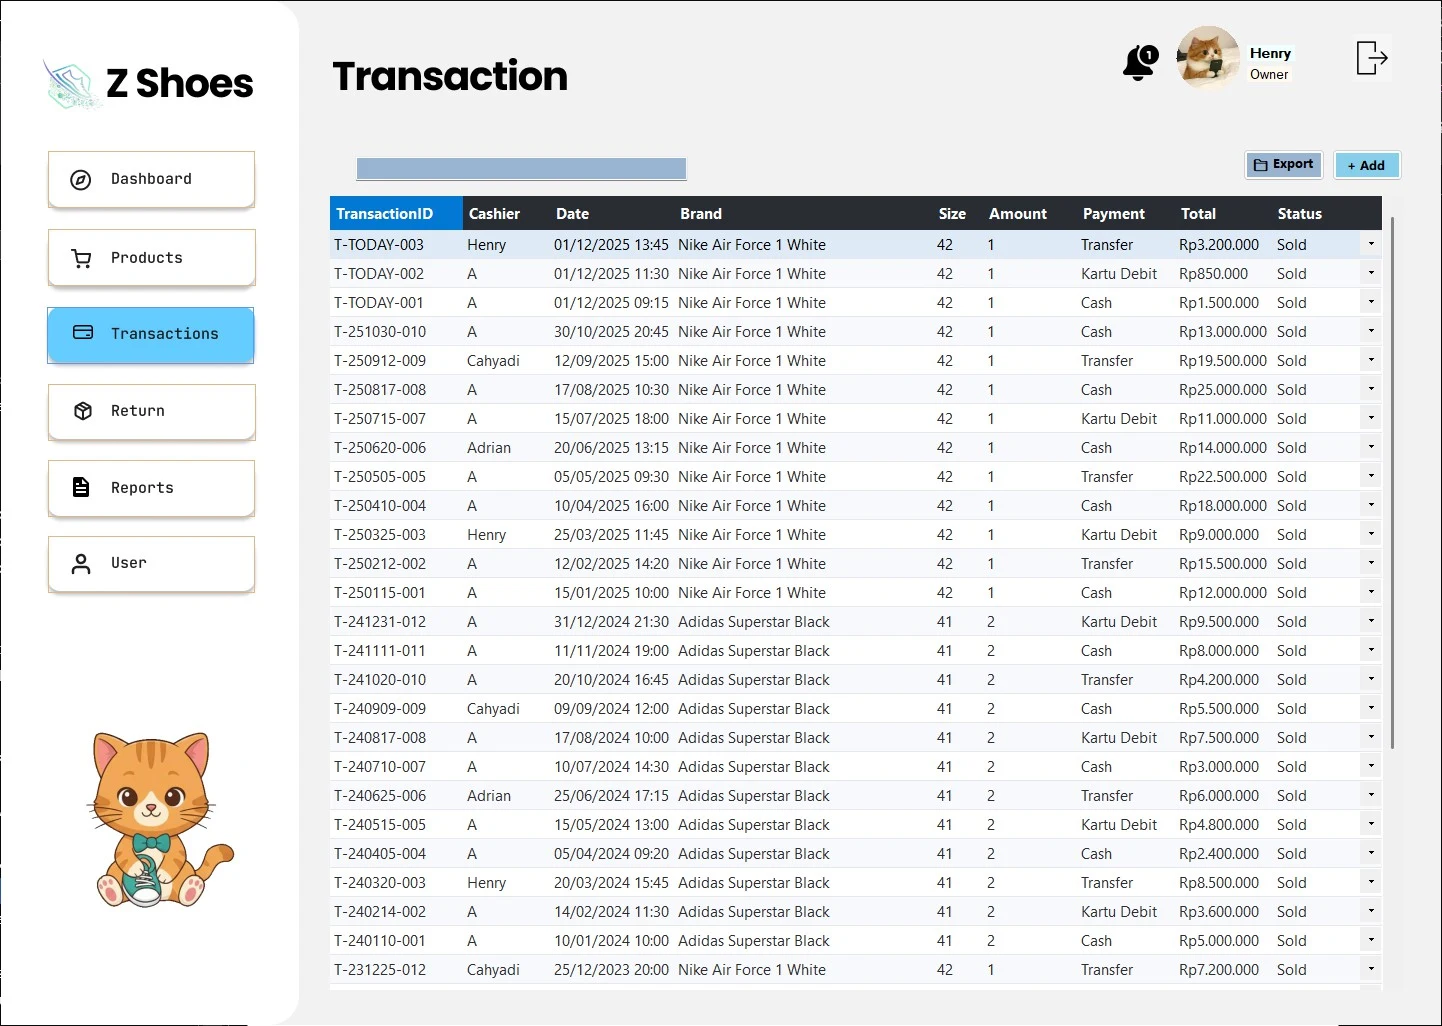Click the Transaction page heading
Viewport: 1442px width, 1026px height.
[x=450, y=76]
